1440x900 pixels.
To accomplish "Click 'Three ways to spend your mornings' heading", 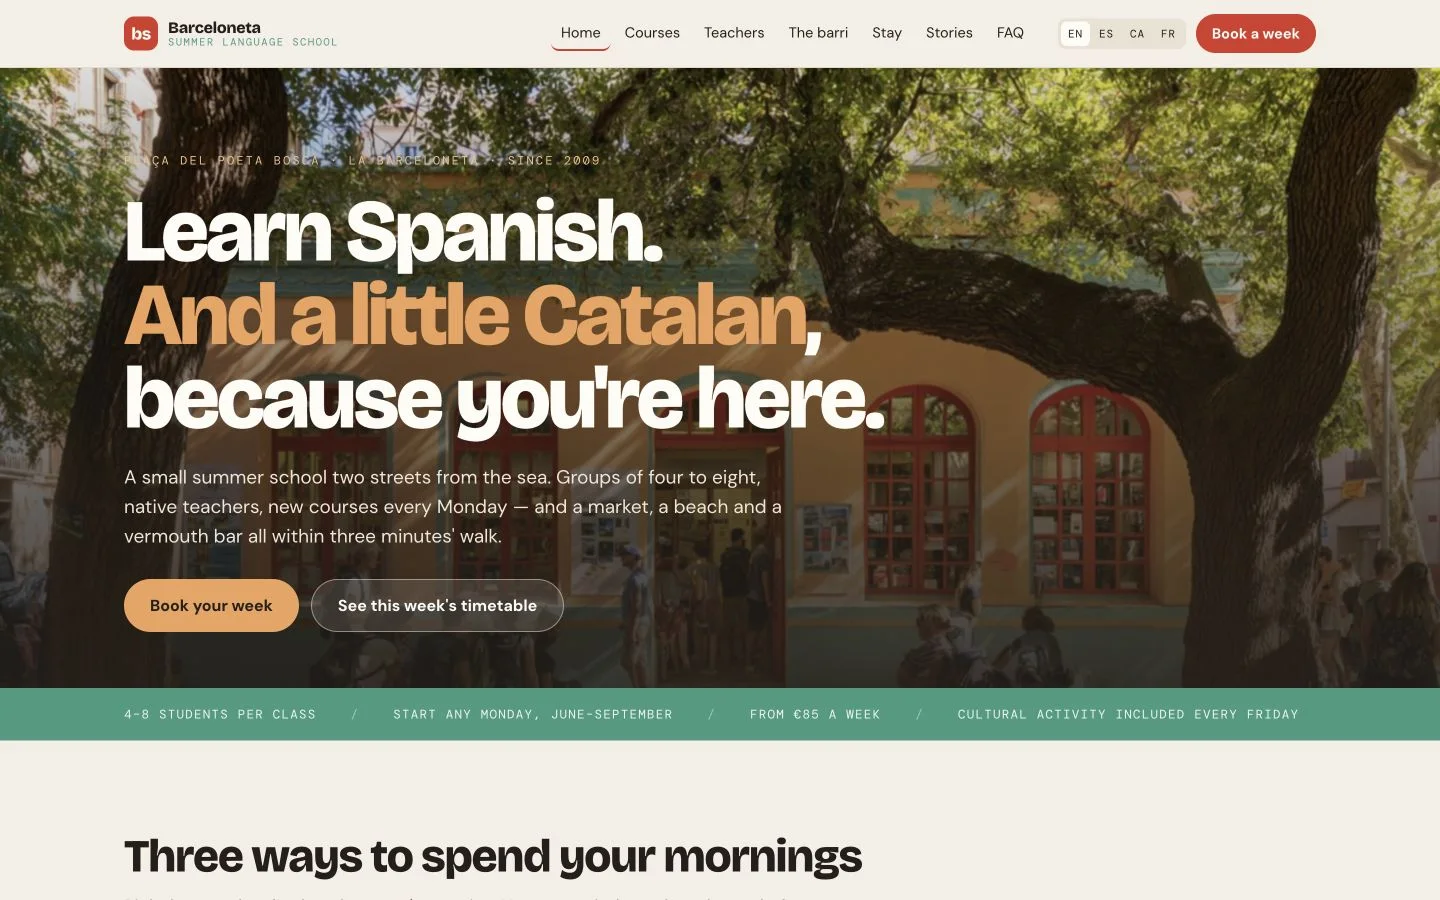I will tap(493, 857).
